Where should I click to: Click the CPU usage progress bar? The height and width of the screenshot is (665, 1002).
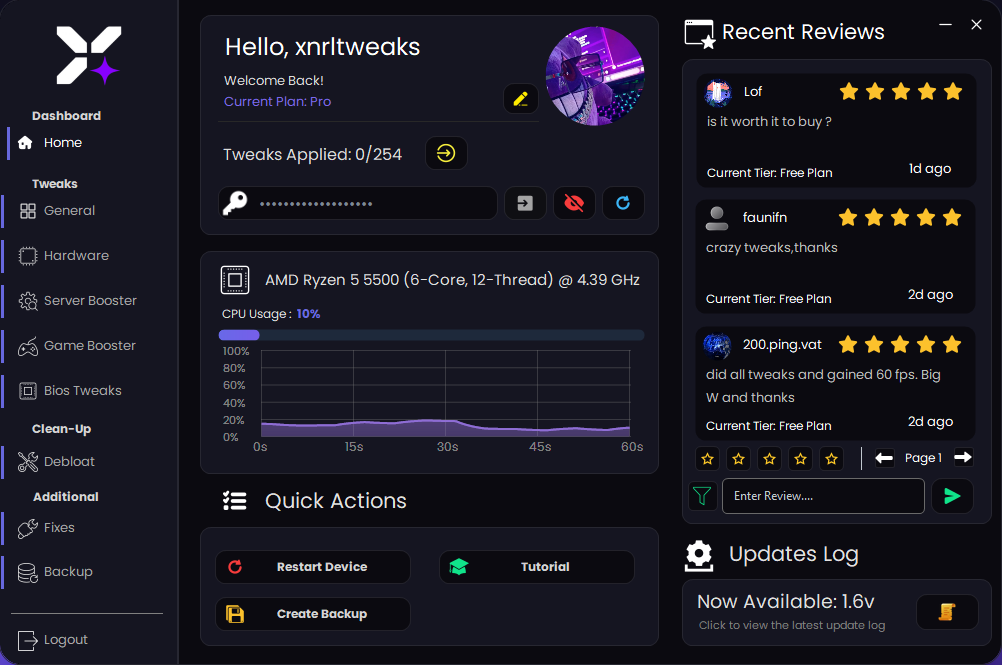pos(431,335)
